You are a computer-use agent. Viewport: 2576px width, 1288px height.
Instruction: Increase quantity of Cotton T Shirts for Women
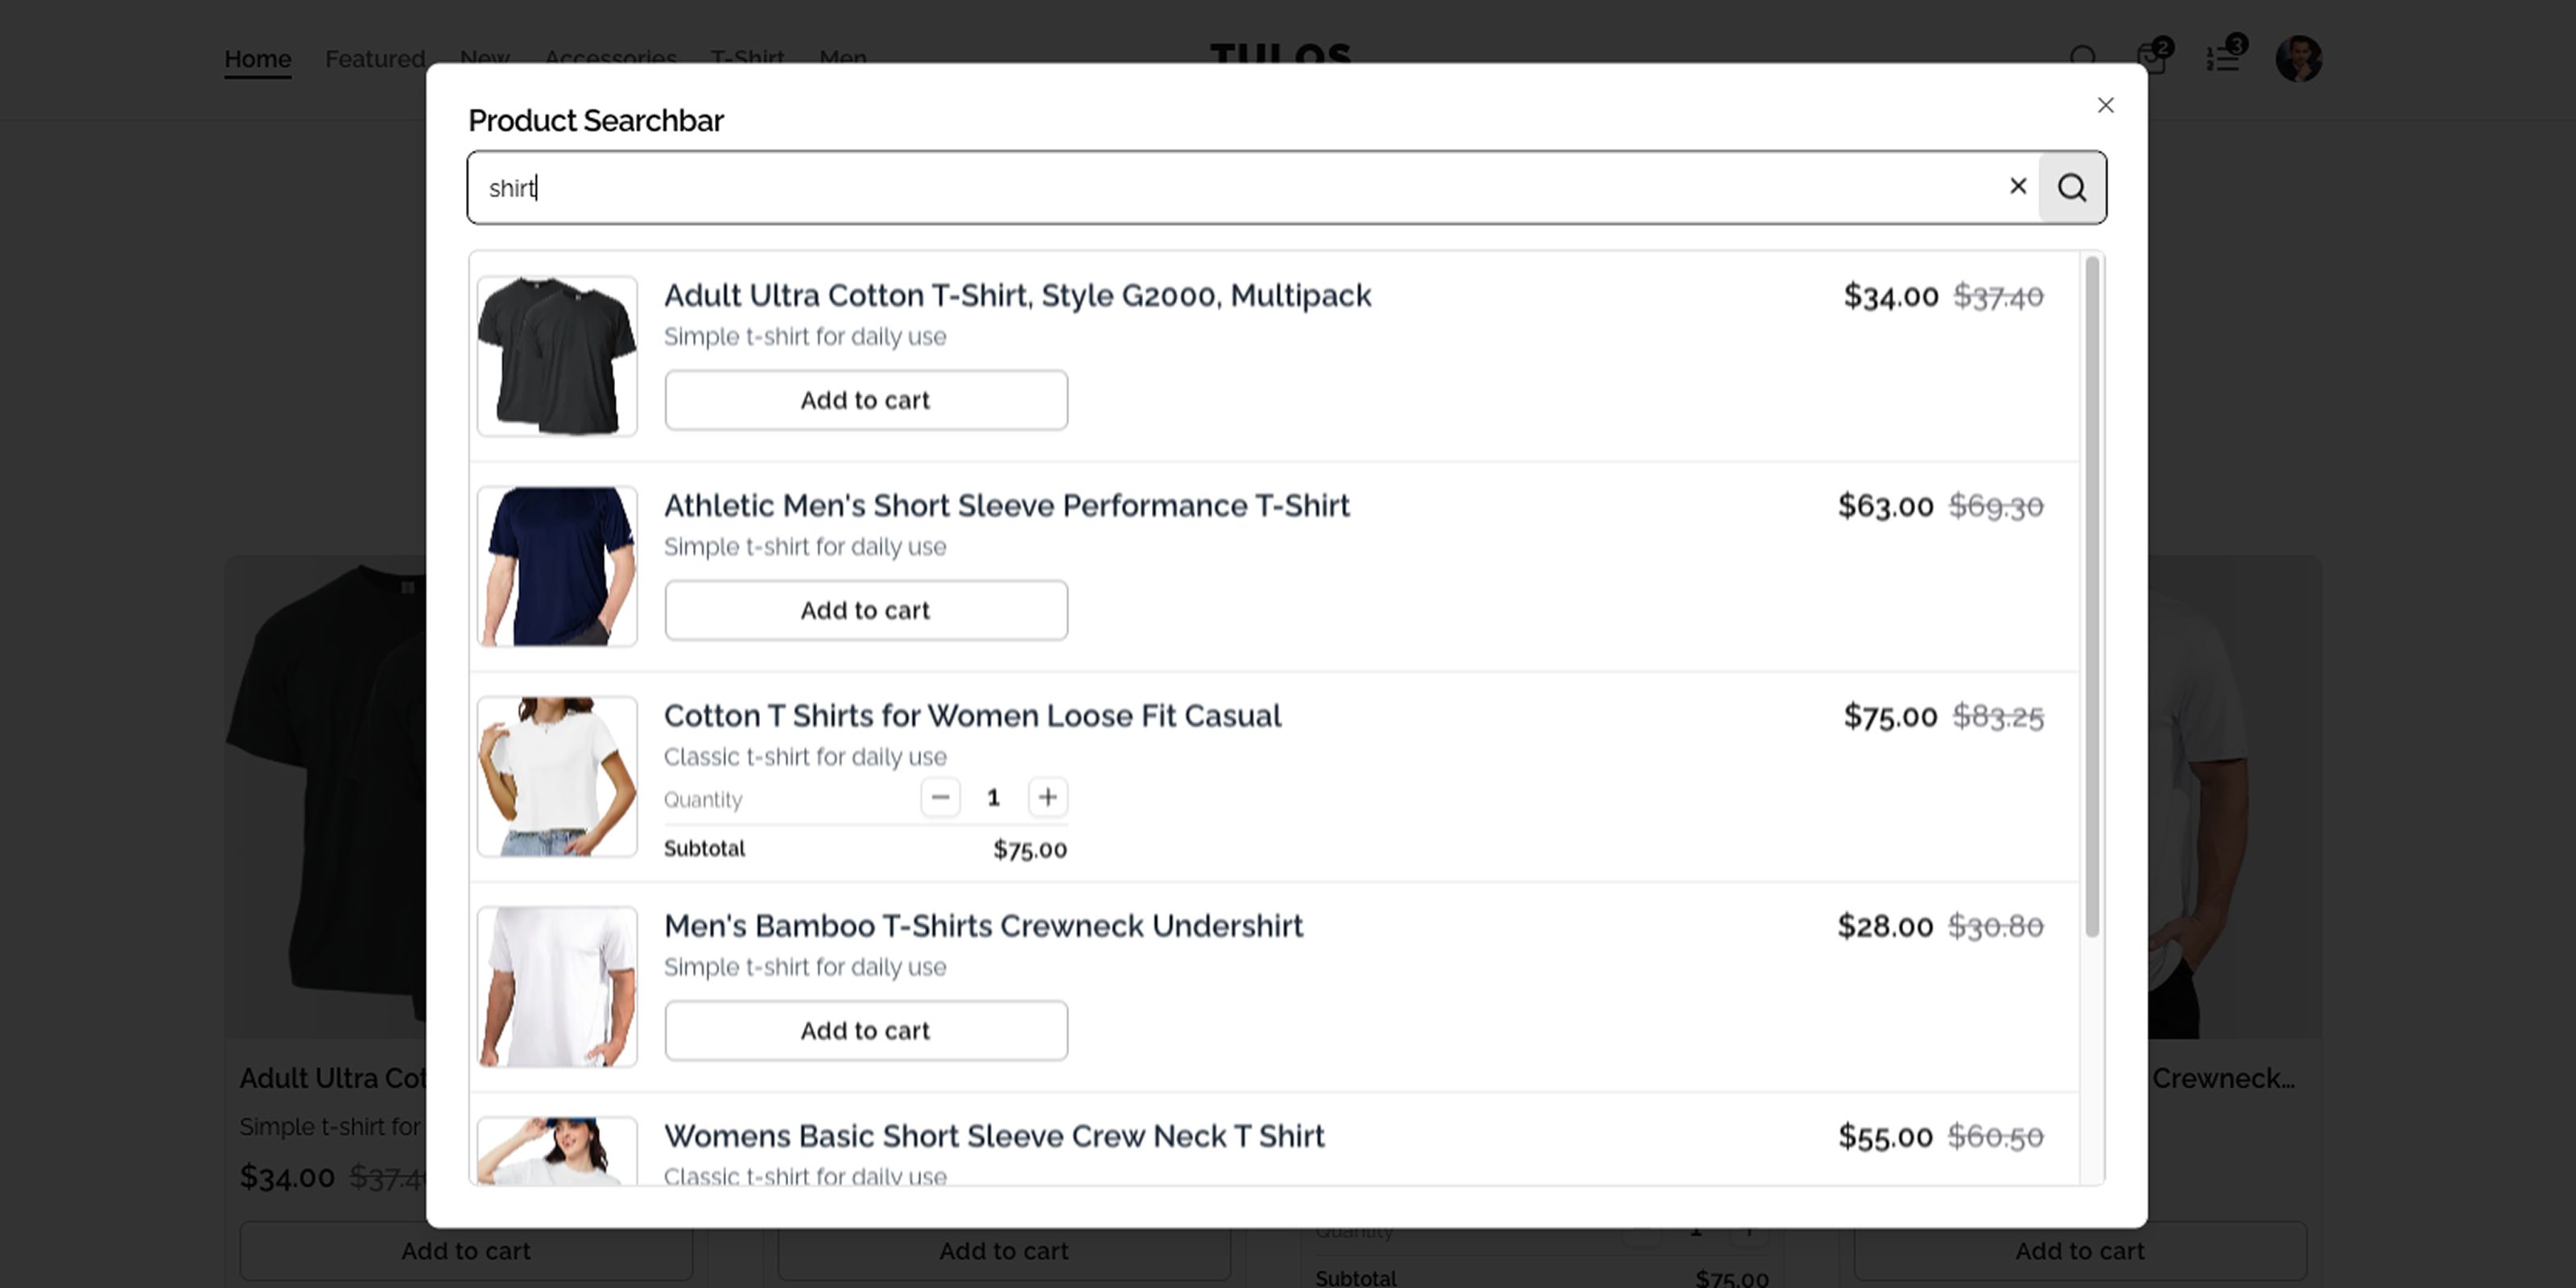[1047, 797]
